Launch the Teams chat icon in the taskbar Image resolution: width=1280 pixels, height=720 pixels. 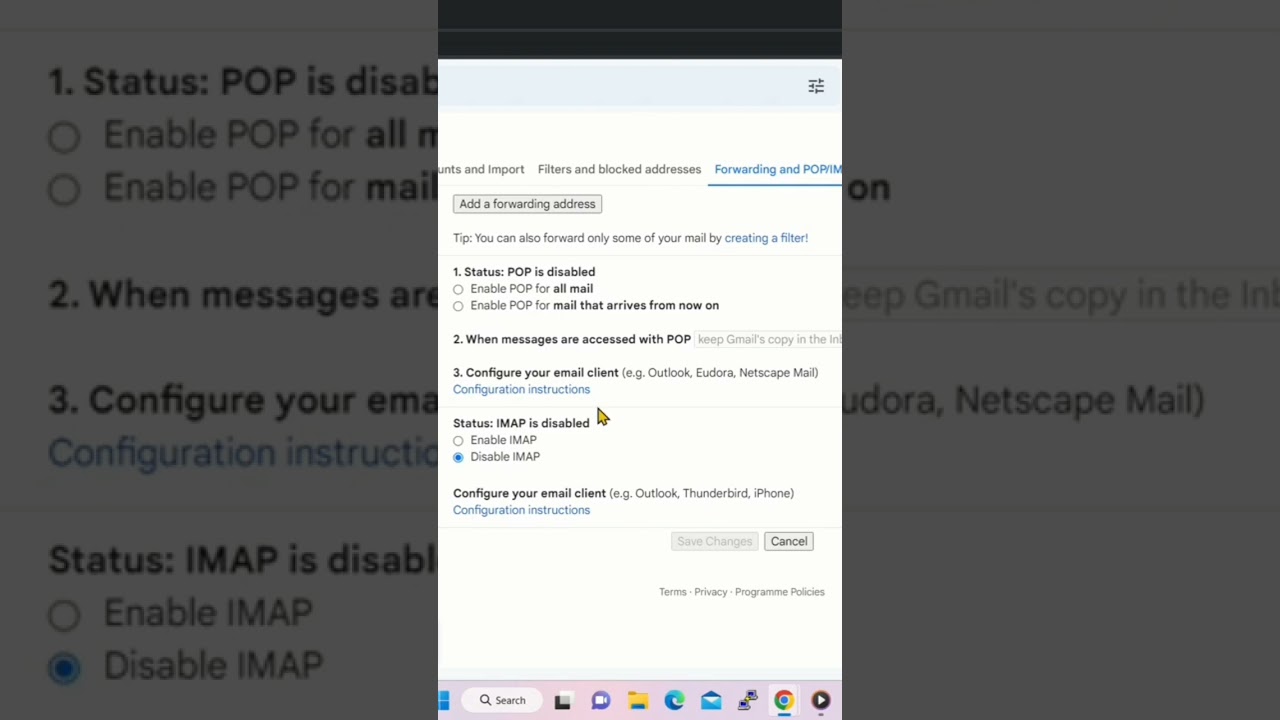click(600, 701)
